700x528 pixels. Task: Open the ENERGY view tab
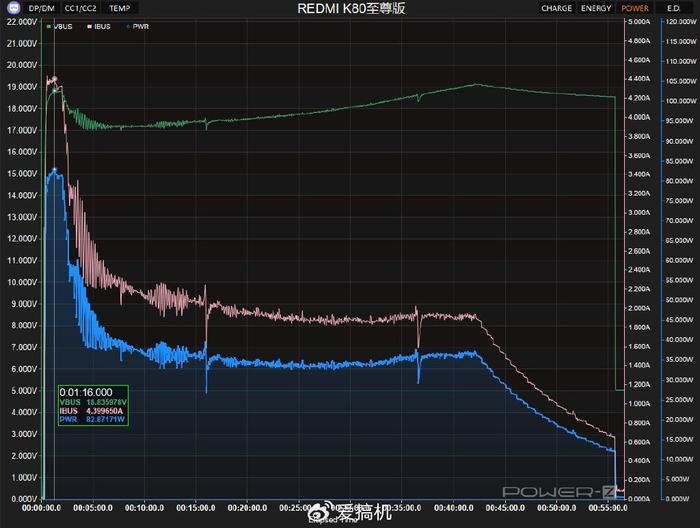pyautogui.click(x=596, y=8)
